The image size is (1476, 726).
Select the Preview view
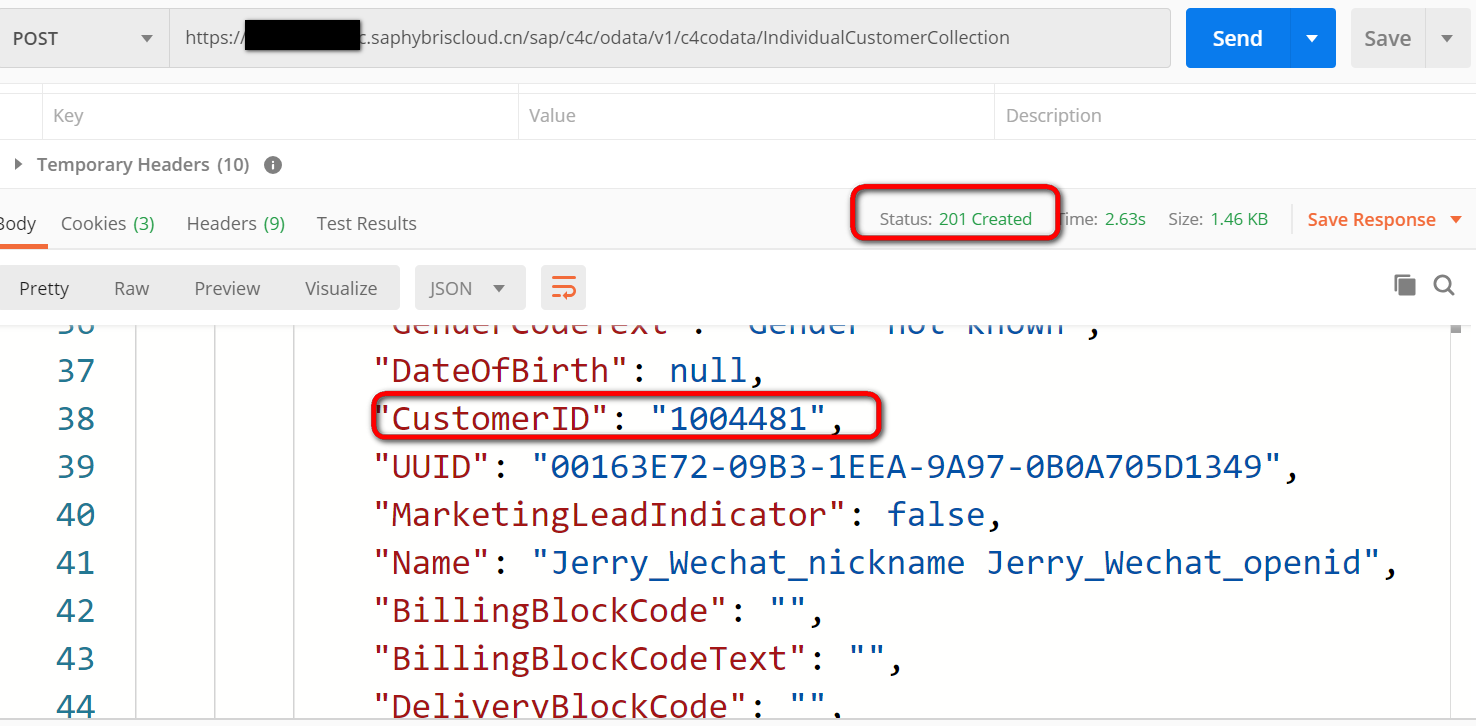(227, 288)
